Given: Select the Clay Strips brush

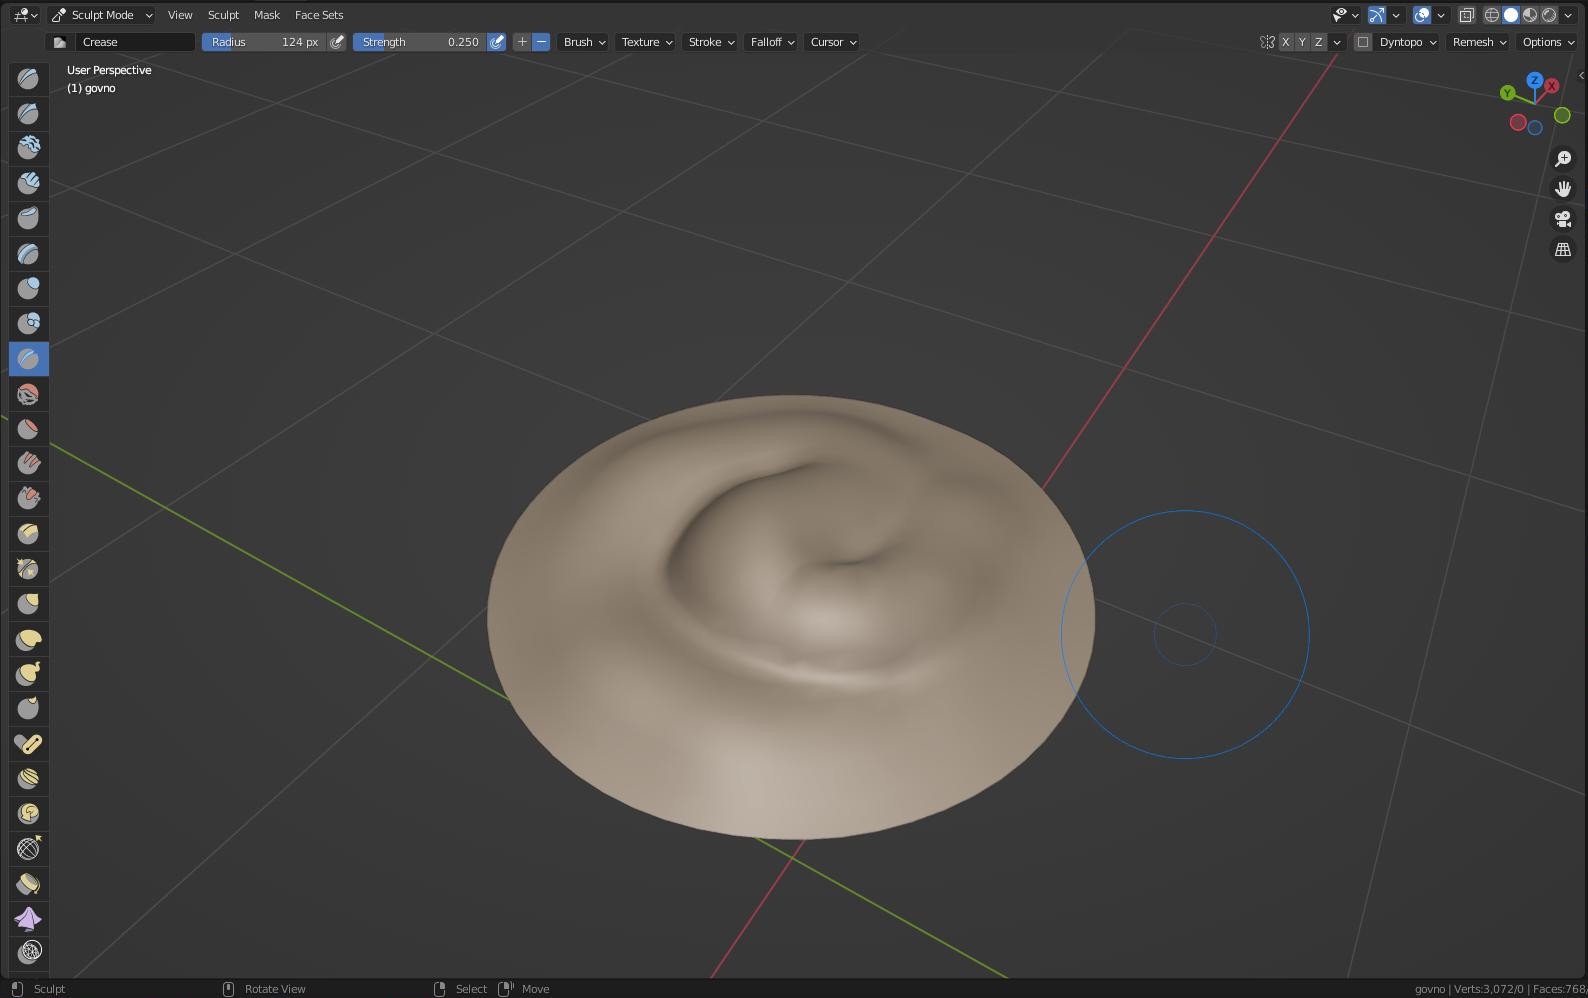Looking at the screenshot, I should click(28, 184).
